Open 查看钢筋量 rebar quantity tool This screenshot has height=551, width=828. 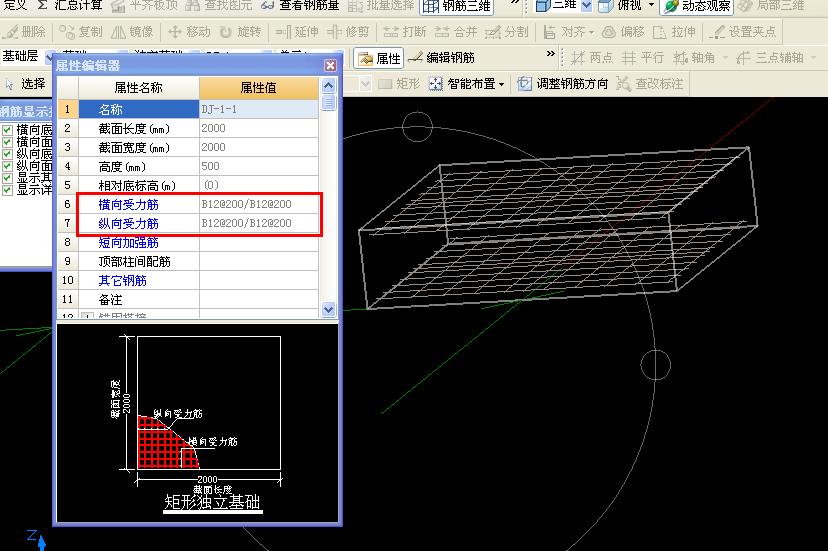(299, 5)
